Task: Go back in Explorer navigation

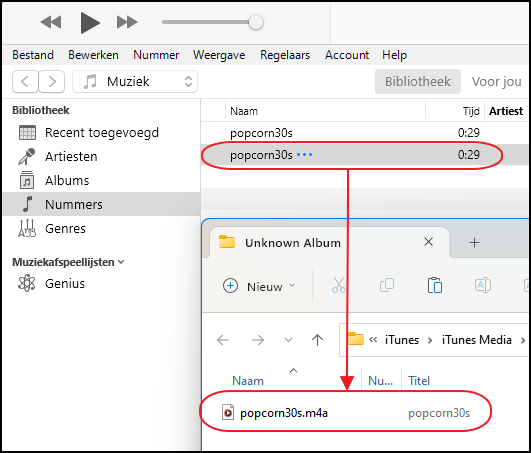Action: point(223,340)
